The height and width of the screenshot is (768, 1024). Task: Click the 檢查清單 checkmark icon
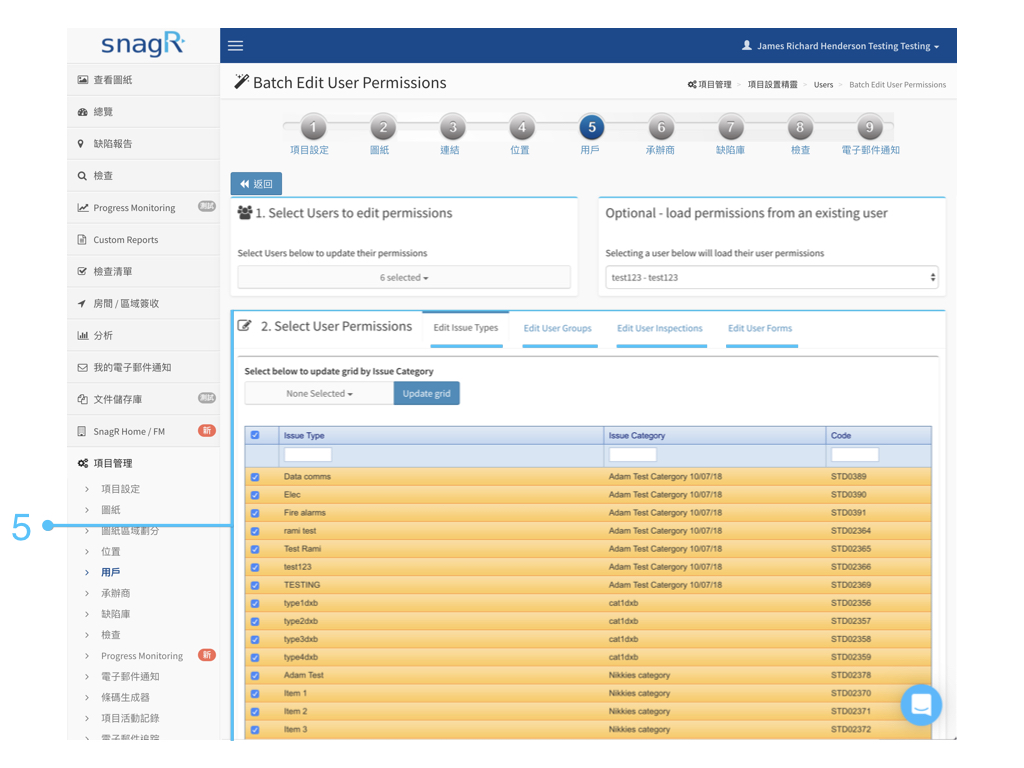82,271
